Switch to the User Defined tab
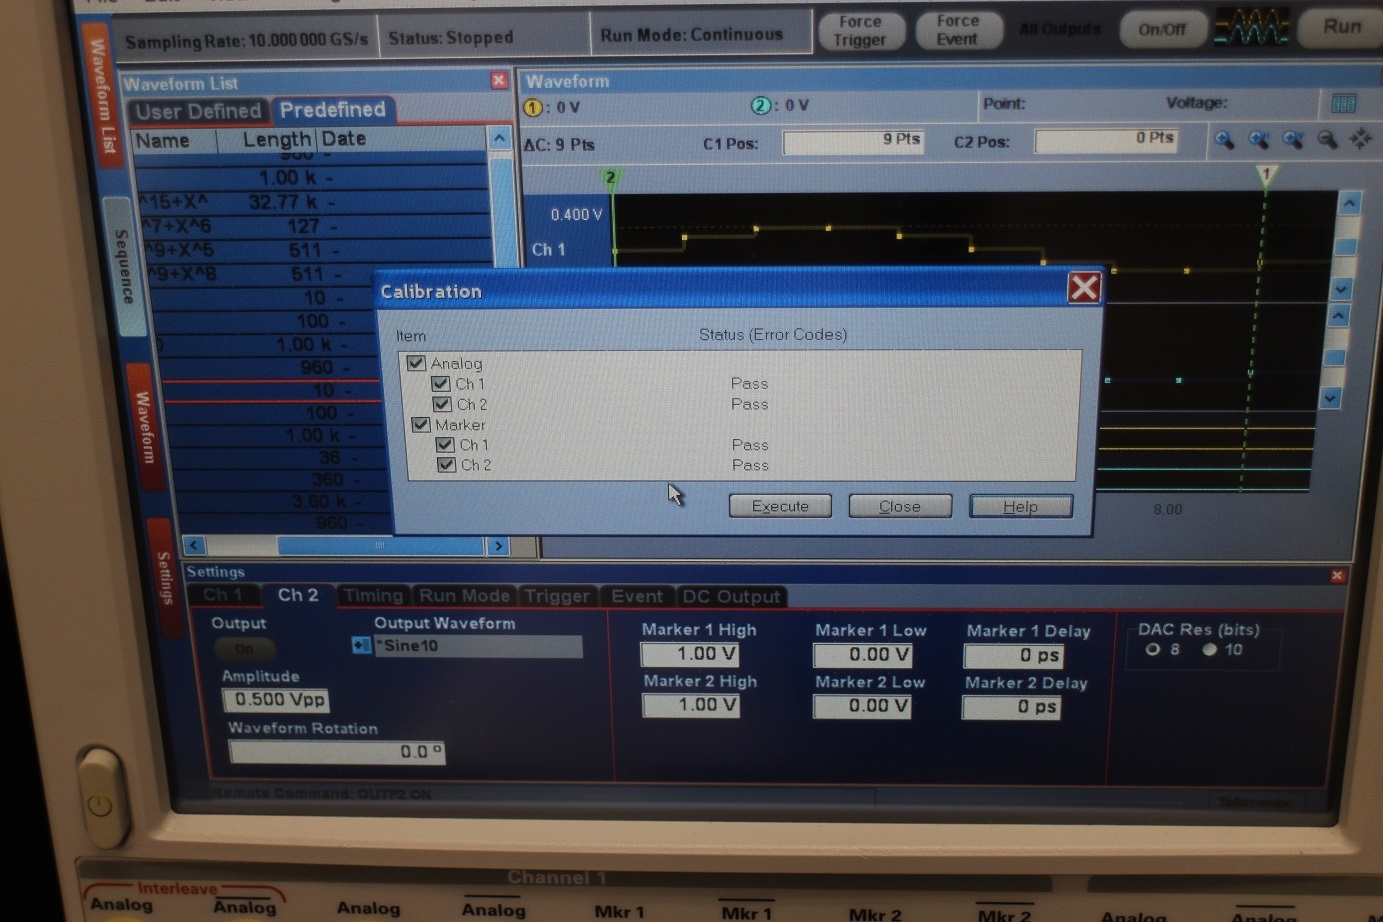The width and height of the screenshot is (1383, 922). point(197,111)
